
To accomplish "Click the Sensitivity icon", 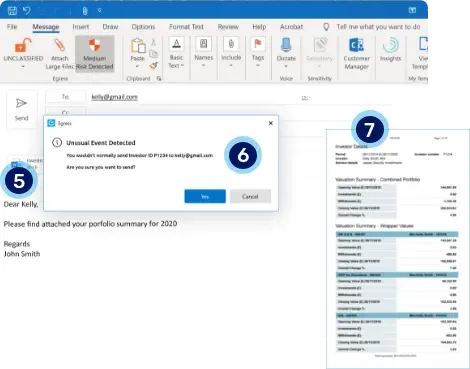I will pyautogui.click(x=320, y=45).
